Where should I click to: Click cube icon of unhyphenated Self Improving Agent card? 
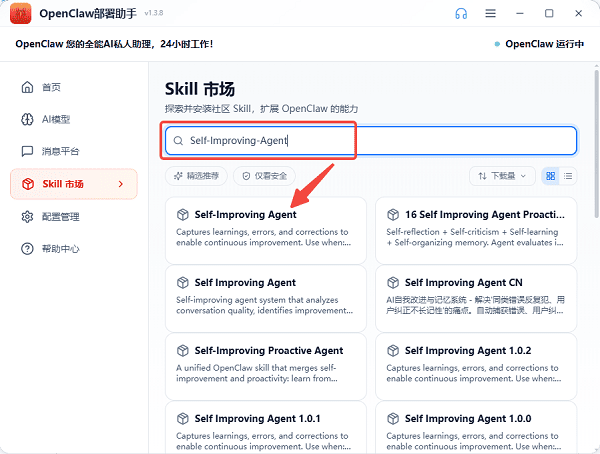coord(183,283)
